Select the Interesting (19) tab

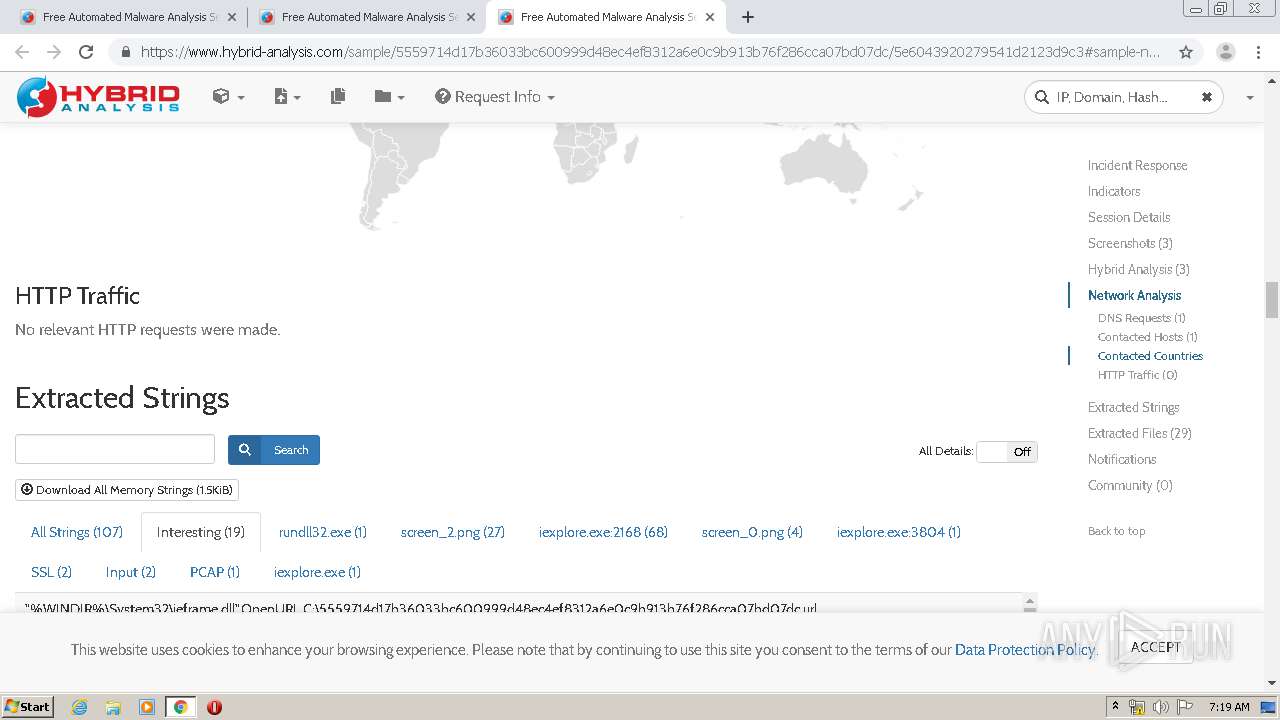[201, 532]
